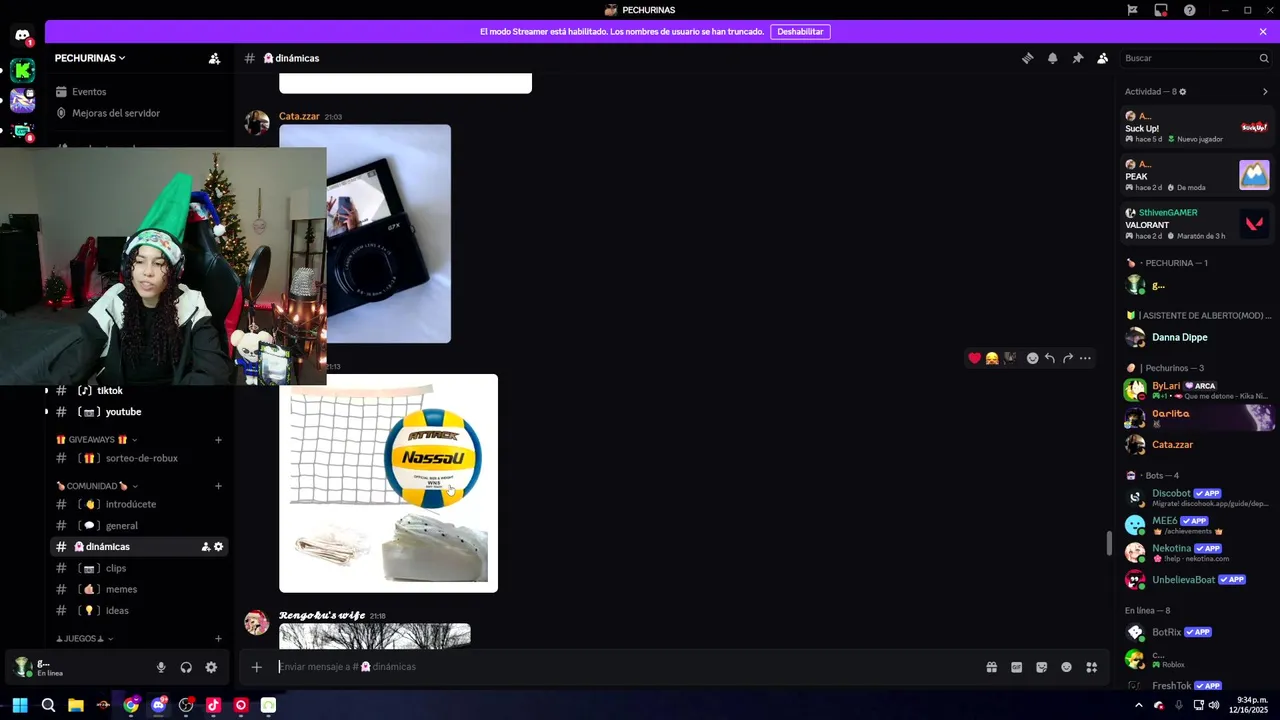1280x720 pixels.
Task: Open the threads icon in channel header
Action: click(1027, 58)
